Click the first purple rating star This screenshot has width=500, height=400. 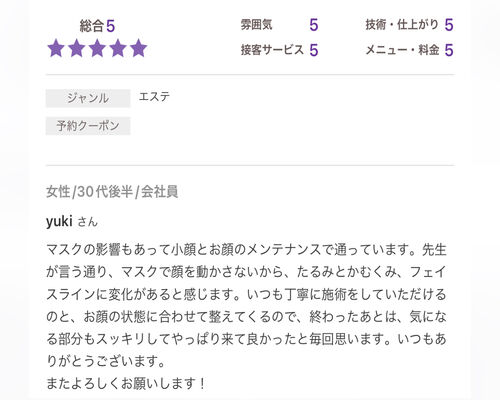[x=56, y=48]
